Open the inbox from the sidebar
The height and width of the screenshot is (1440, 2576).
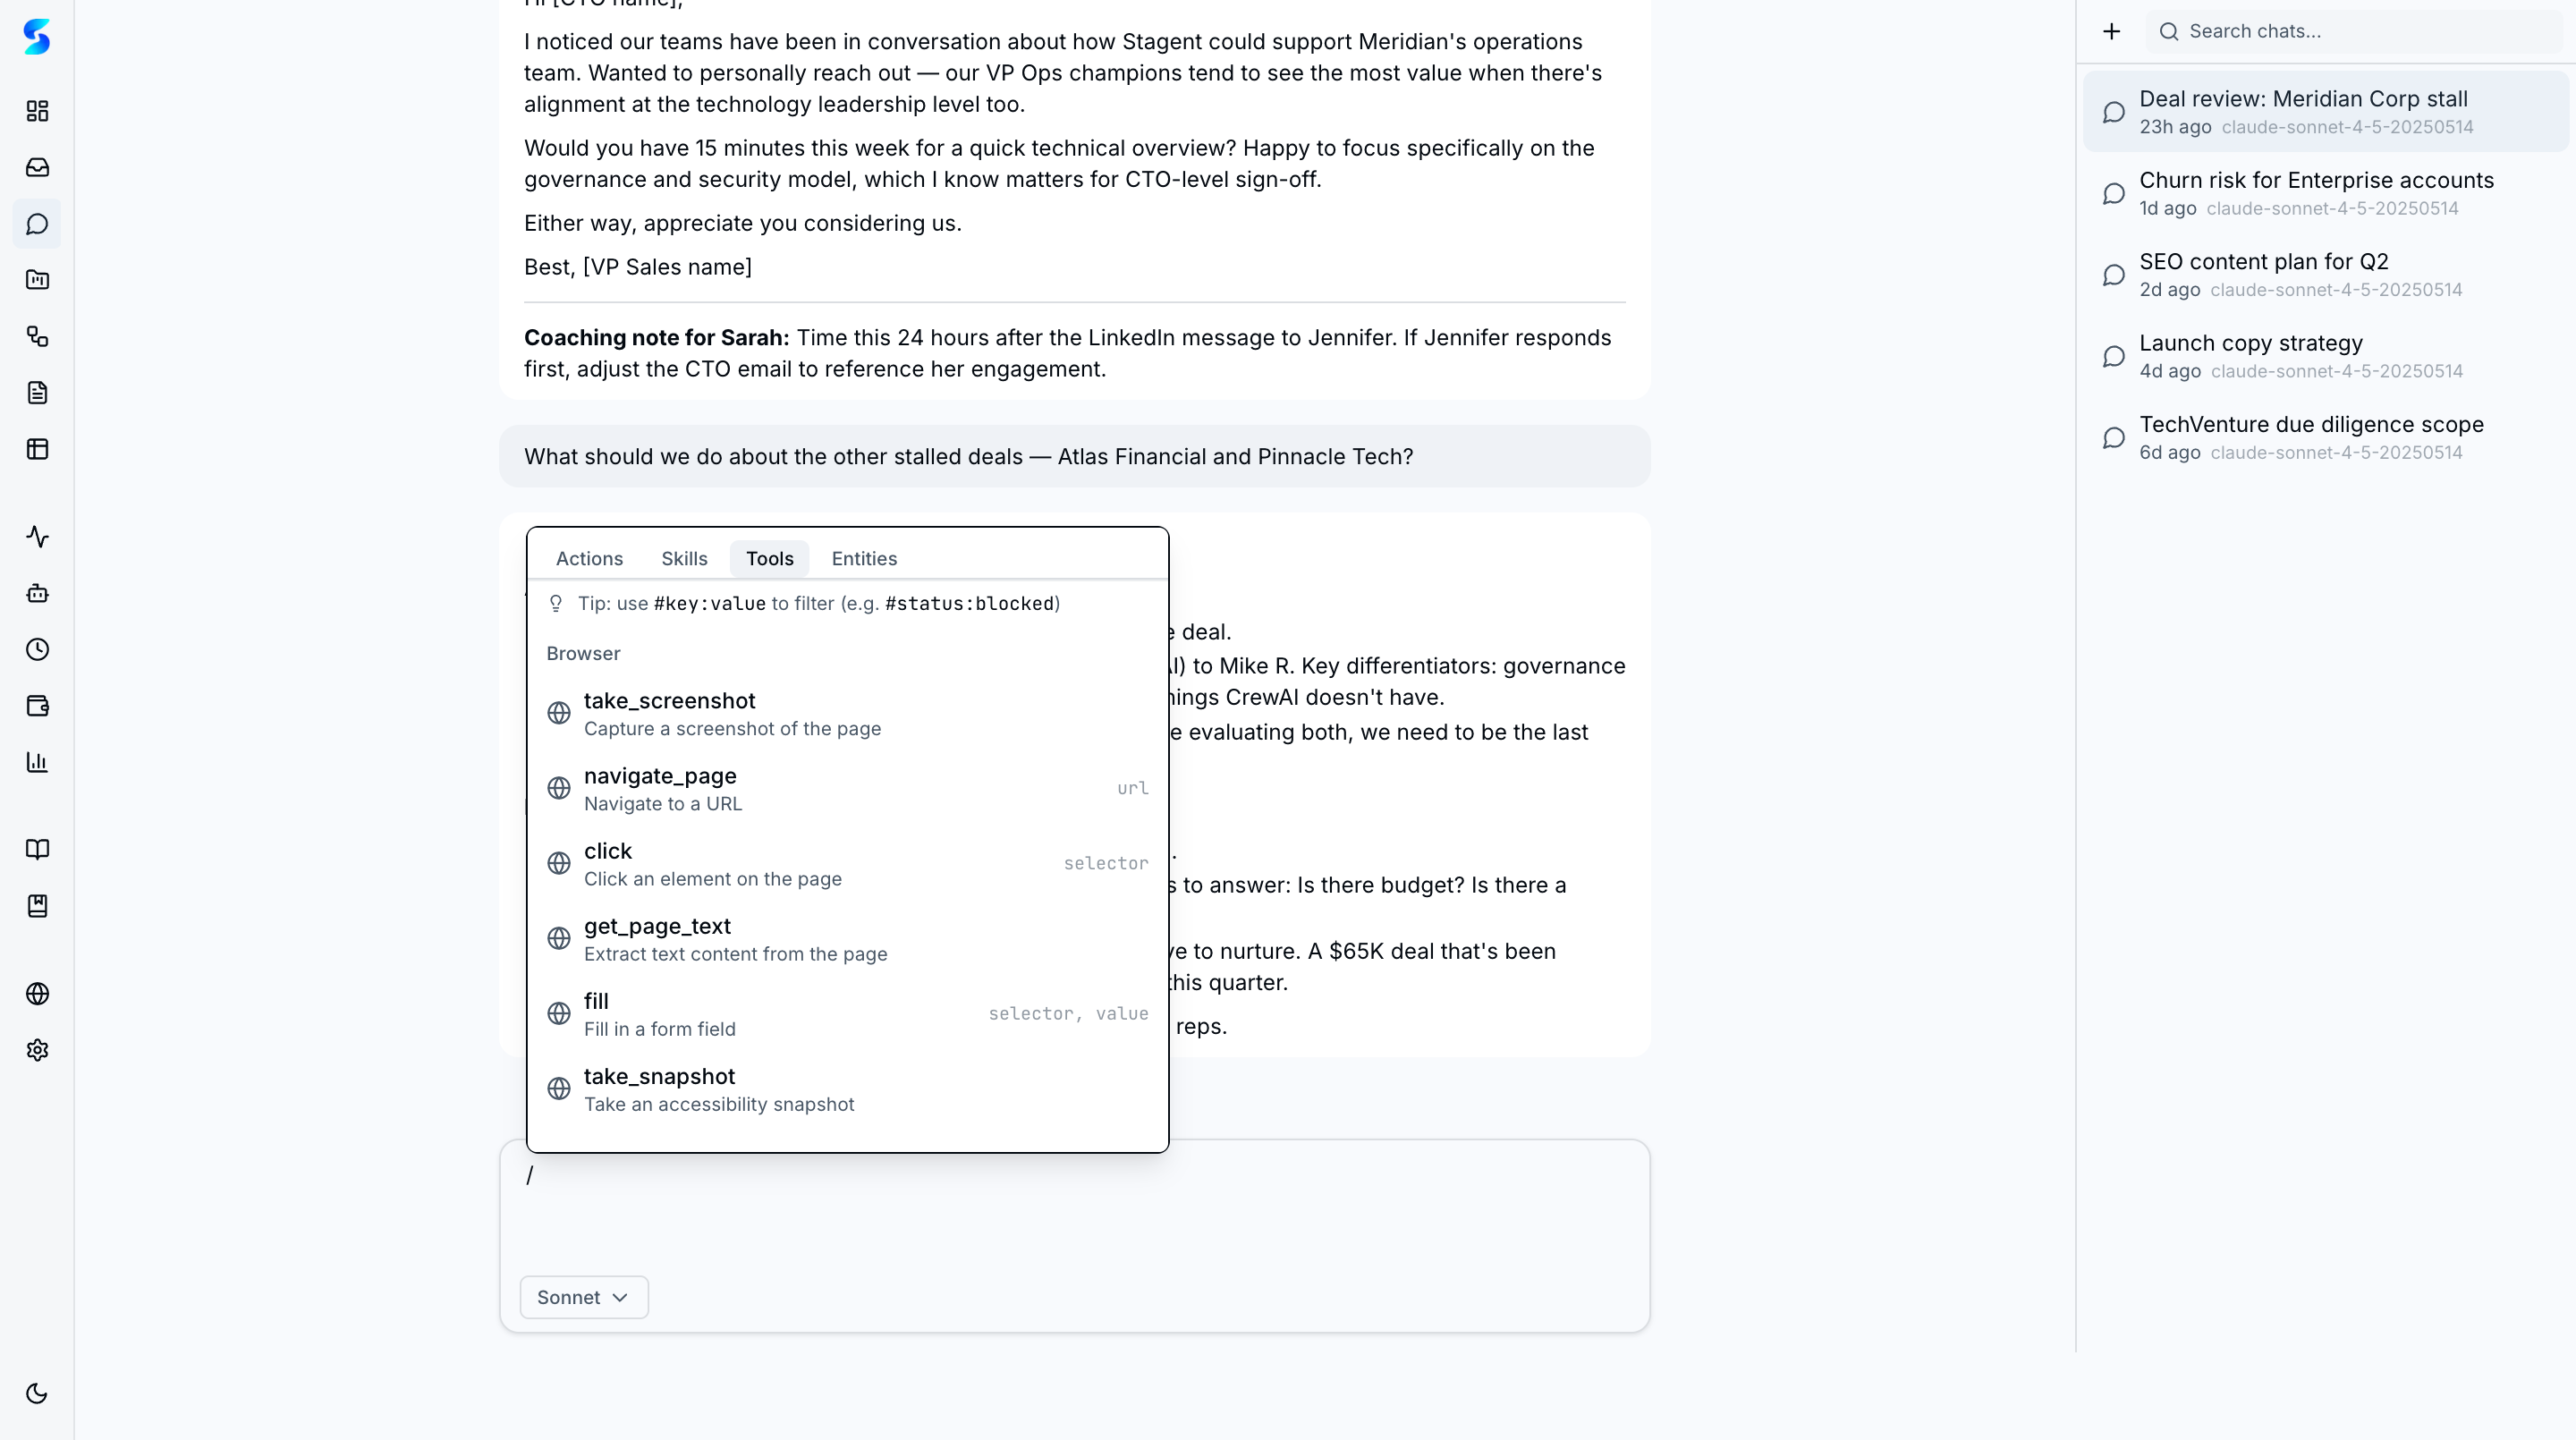click(x=37, y=167)
